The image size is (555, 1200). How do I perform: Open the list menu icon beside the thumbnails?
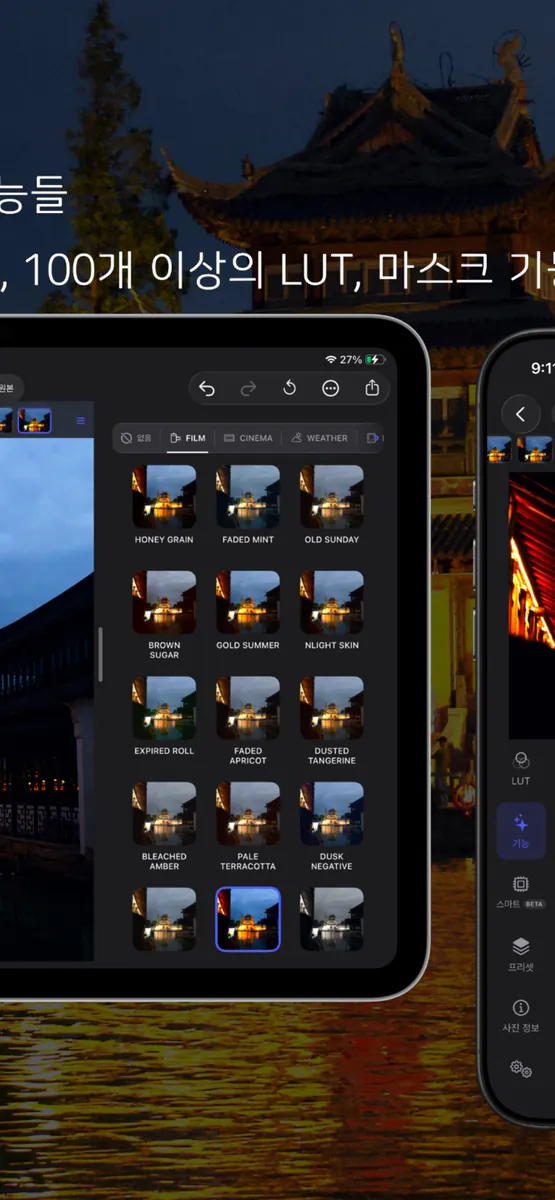tap(81, 421)
